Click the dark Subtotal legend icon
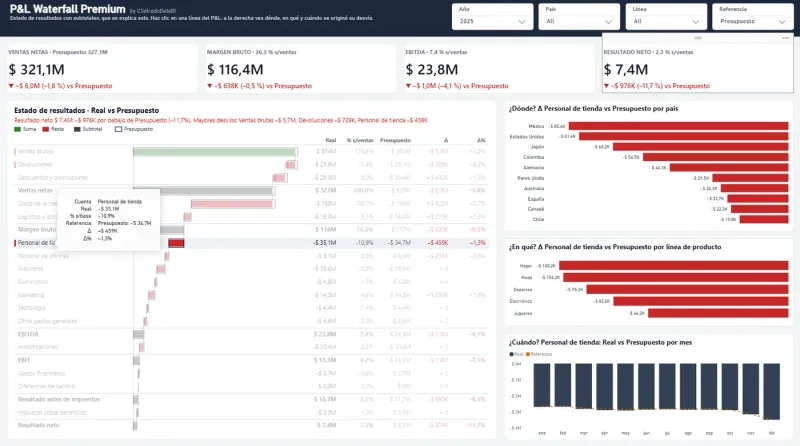 77,129
